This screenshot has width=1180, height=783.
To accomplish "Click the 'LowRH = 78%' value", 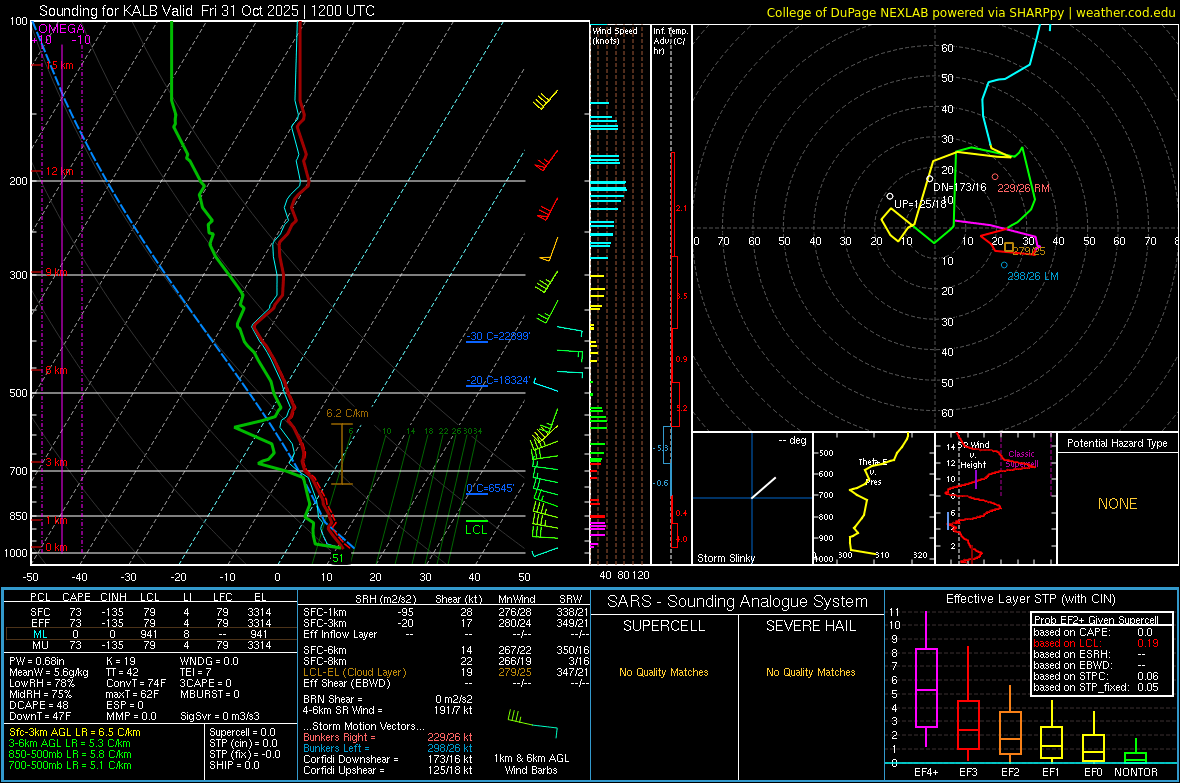I will [x=42, y=684].
